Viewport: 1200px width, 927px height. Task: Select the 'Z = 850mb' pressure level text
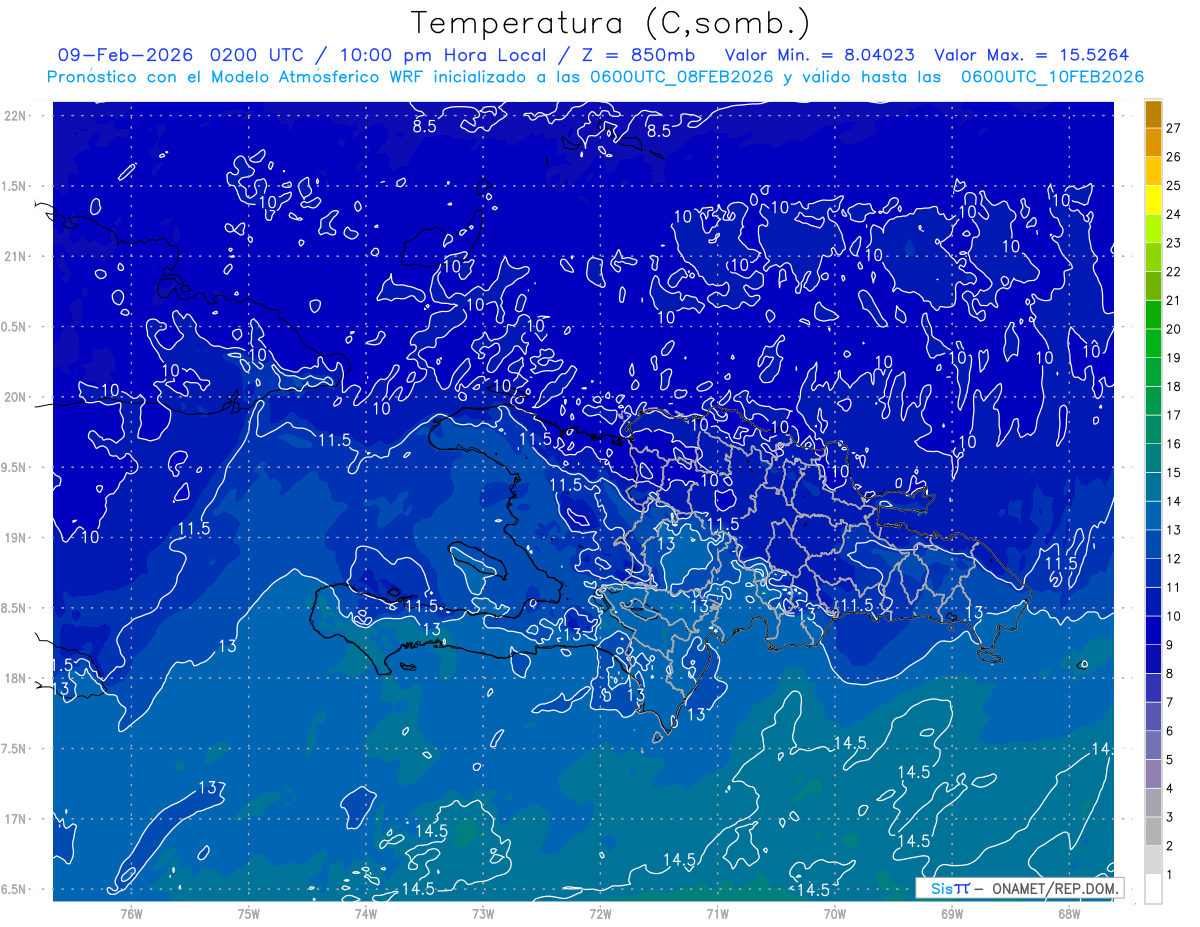click(x=638, y=55)
